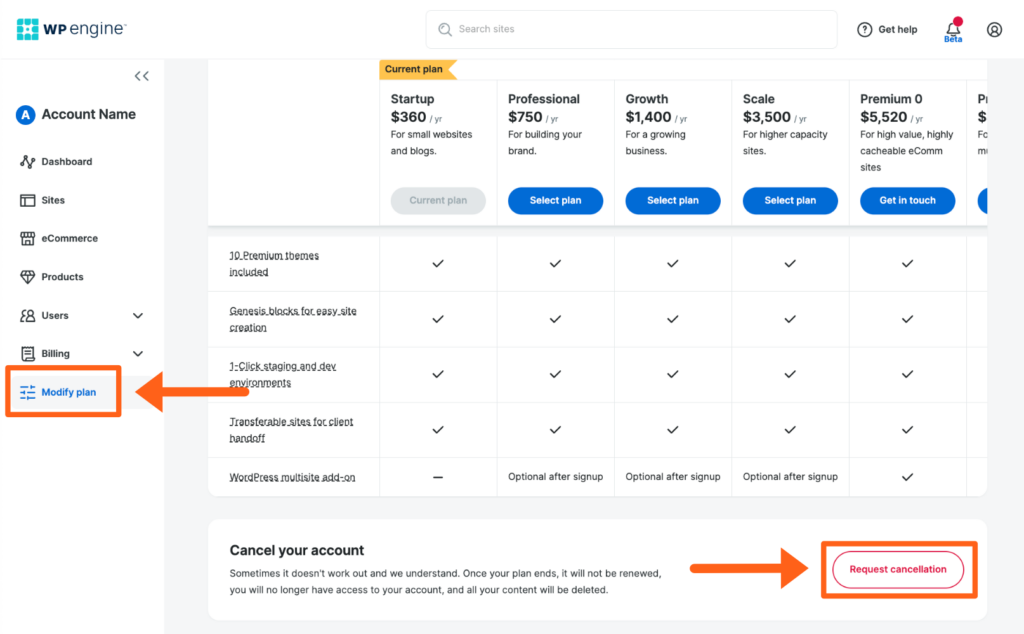
Task: Click the 1-Click staging feature label
Action: [282, 374]
